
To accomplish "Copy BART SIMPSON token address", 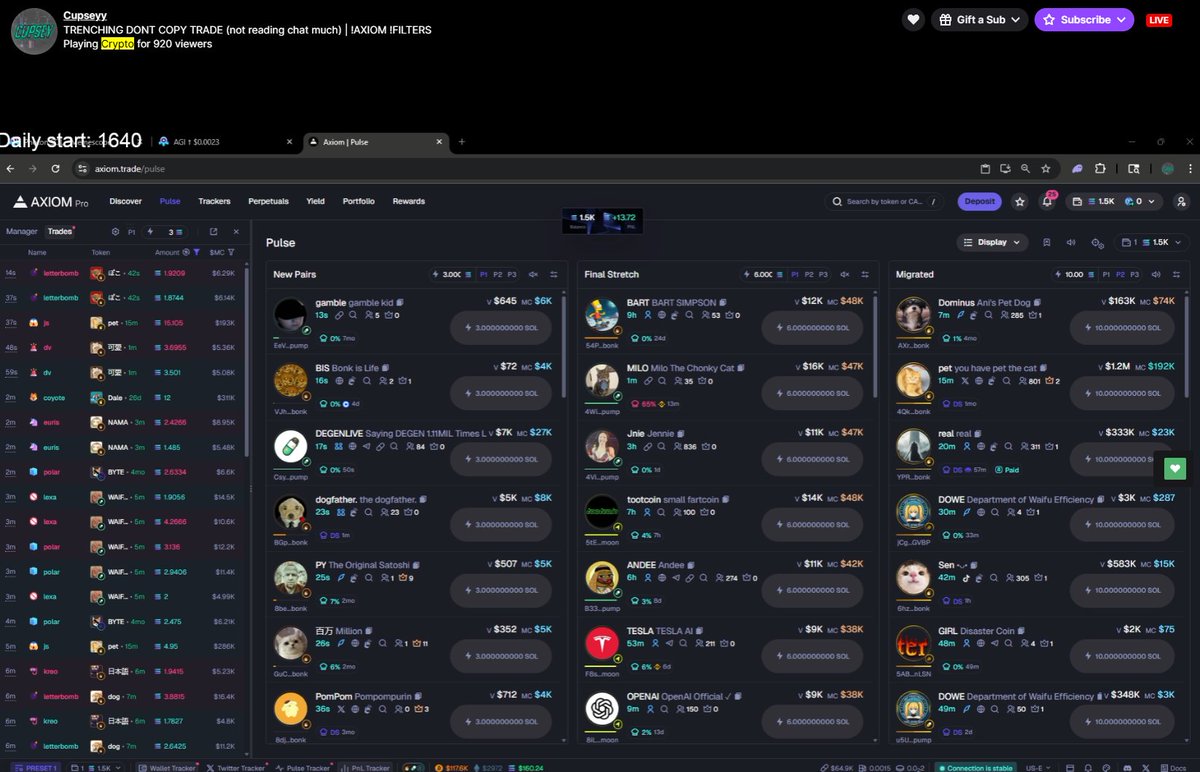I will pos(723,303).
